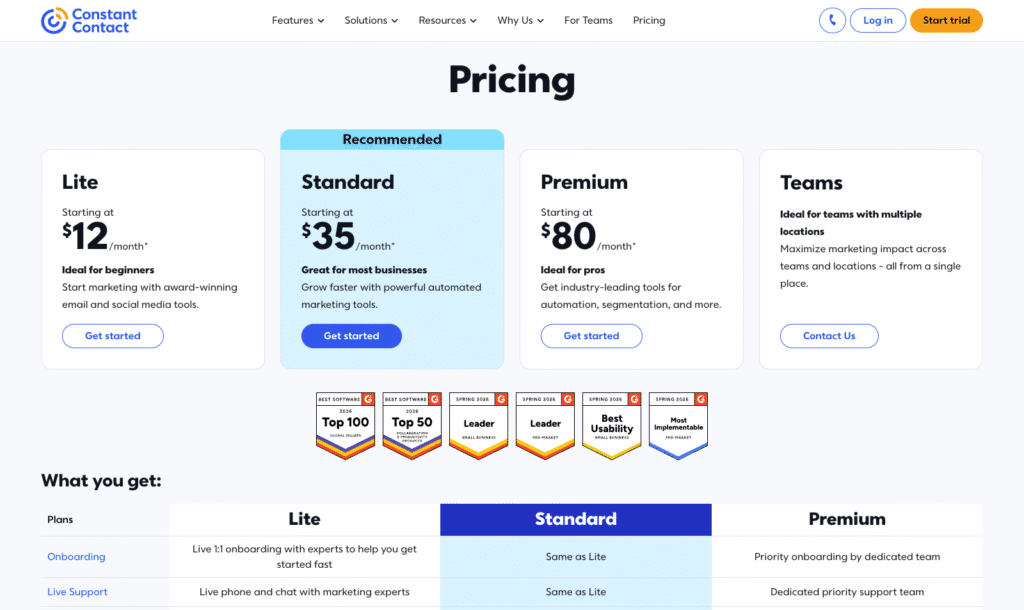Select the Leader Small Business badge
The height and width of the screenshot is (610, 1024).
pos(479,426)
